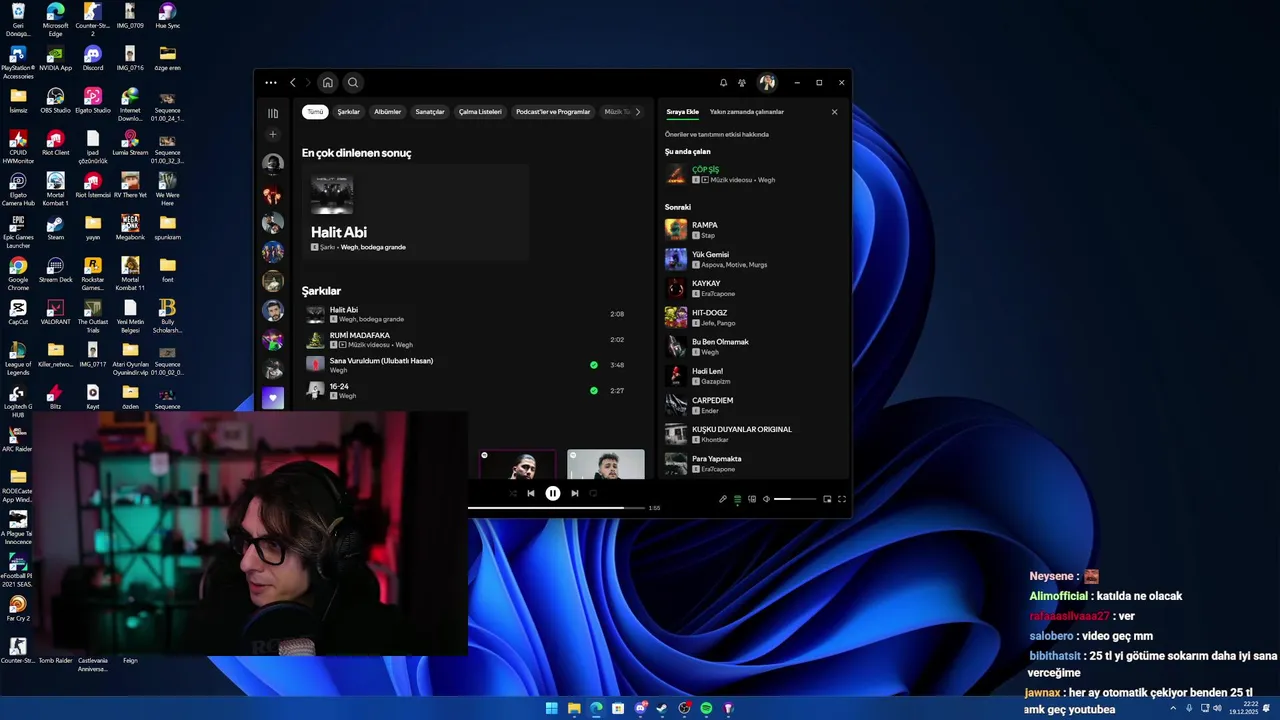Go back with the left arrow in Spotify
Screen dimensions: 1280x720
coord(293,83)
